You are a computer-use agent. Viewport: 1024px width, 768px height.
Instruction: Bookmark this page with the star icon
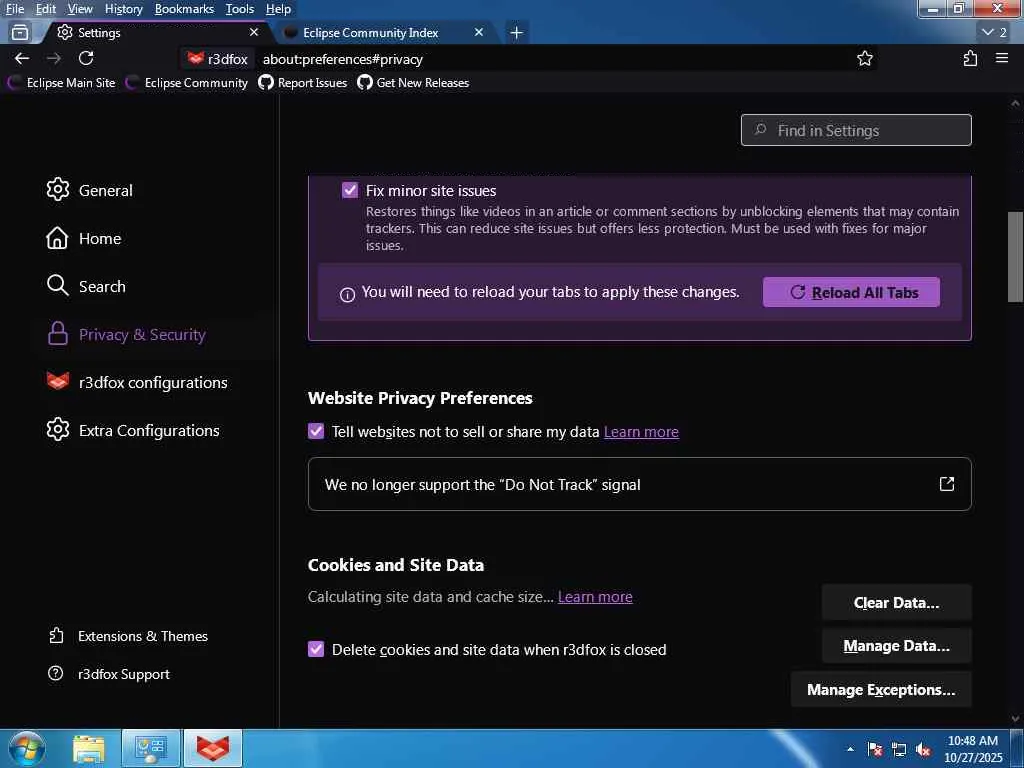point(865,59)
